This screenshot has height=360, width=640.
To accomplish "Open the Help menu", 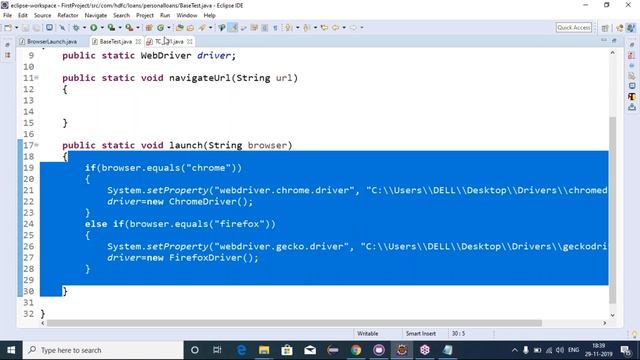I will pyautogui.click(x=209, y=15).
